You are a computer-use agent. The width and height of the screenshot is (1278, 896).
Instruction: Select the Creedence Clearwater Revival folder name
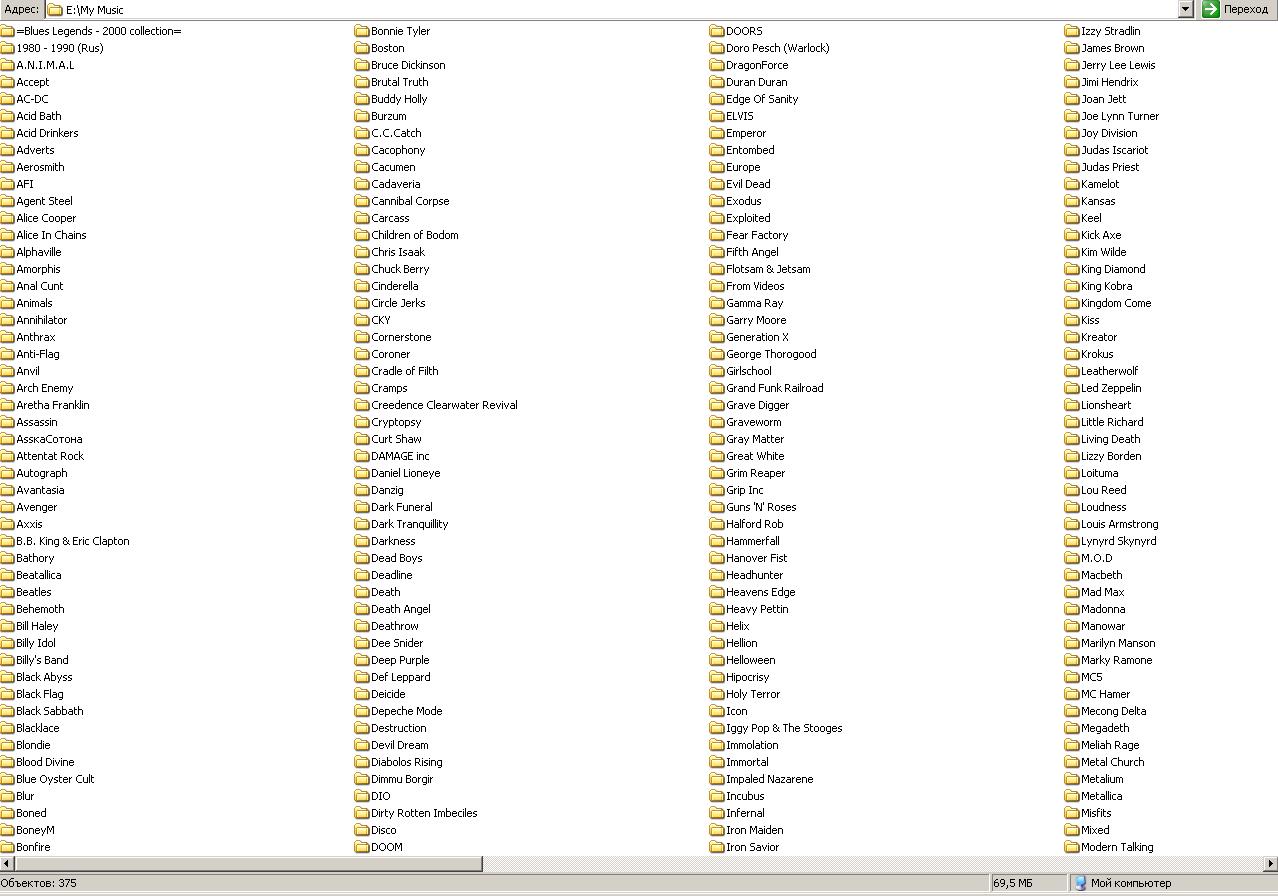444,405
